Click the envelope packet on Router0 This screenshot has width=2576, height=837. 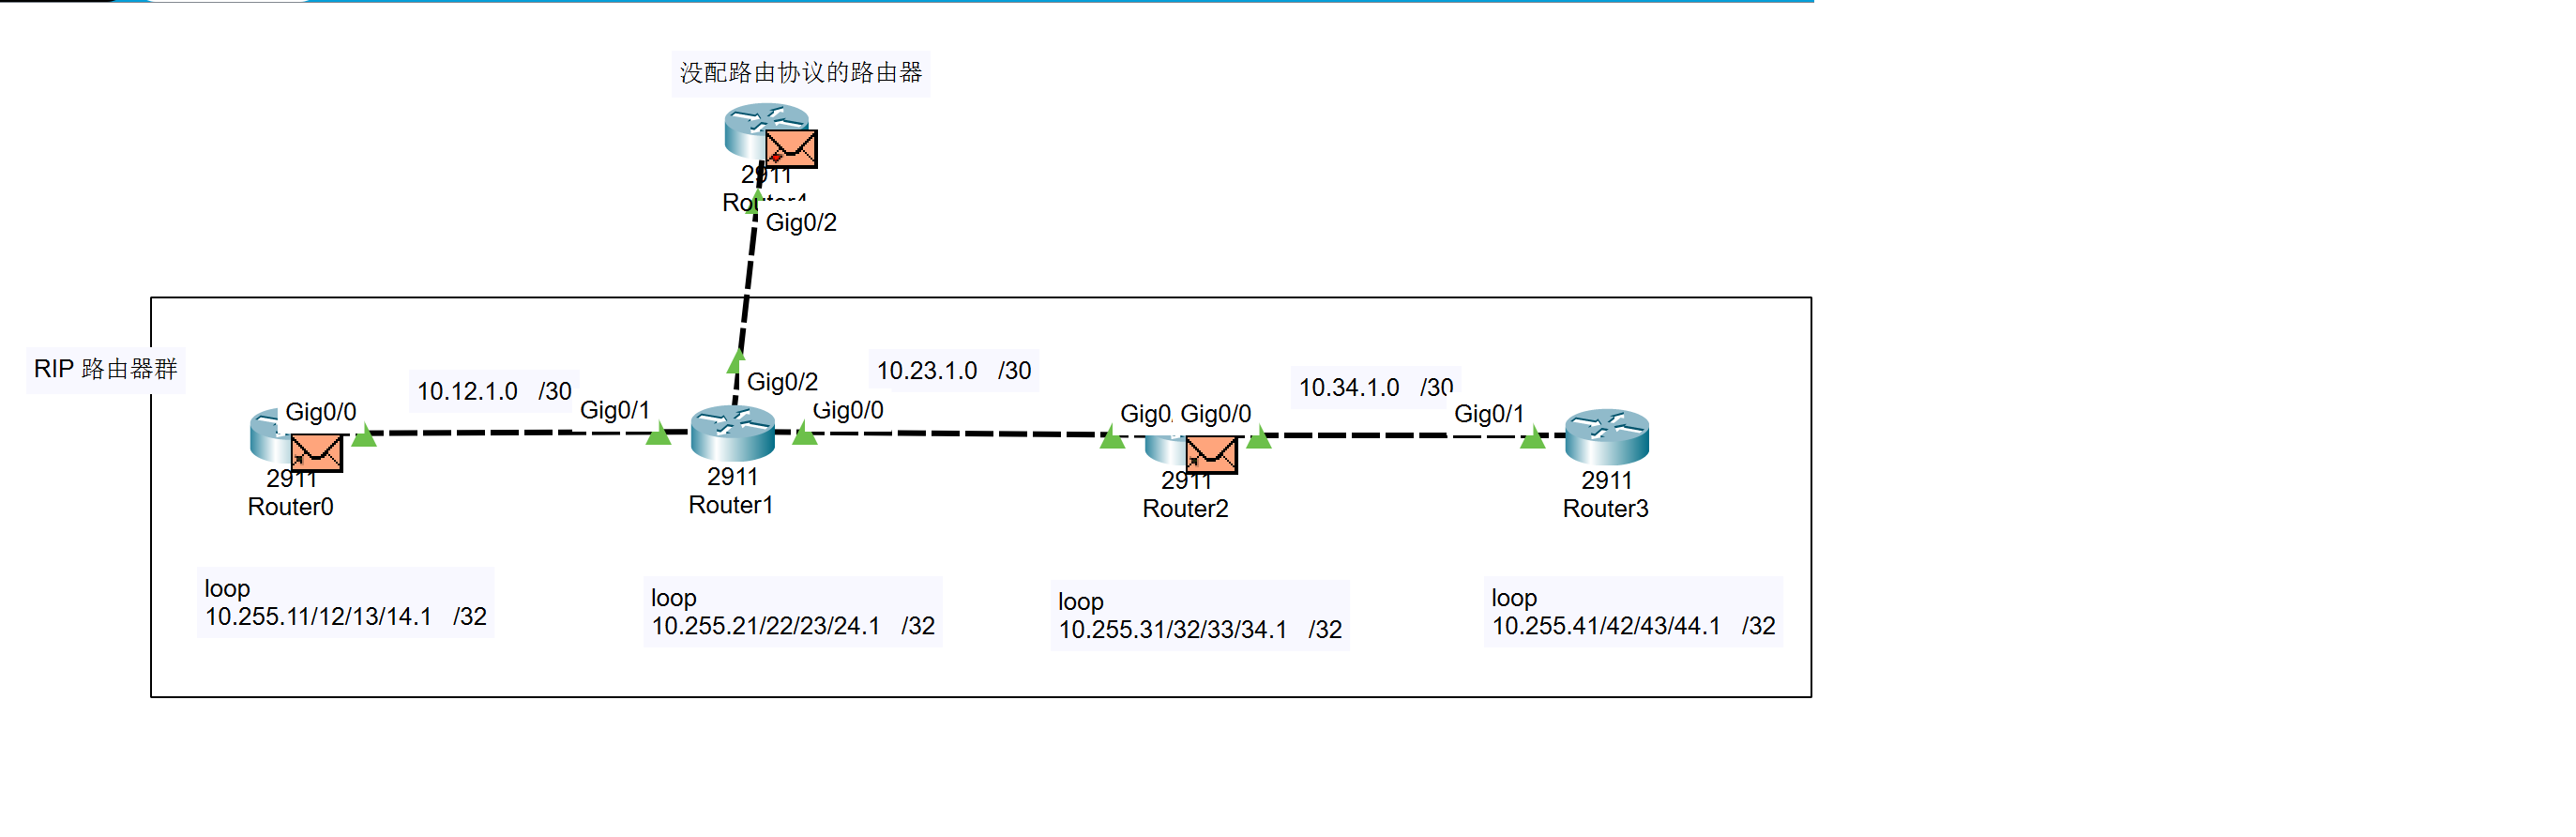click(317, 453)
